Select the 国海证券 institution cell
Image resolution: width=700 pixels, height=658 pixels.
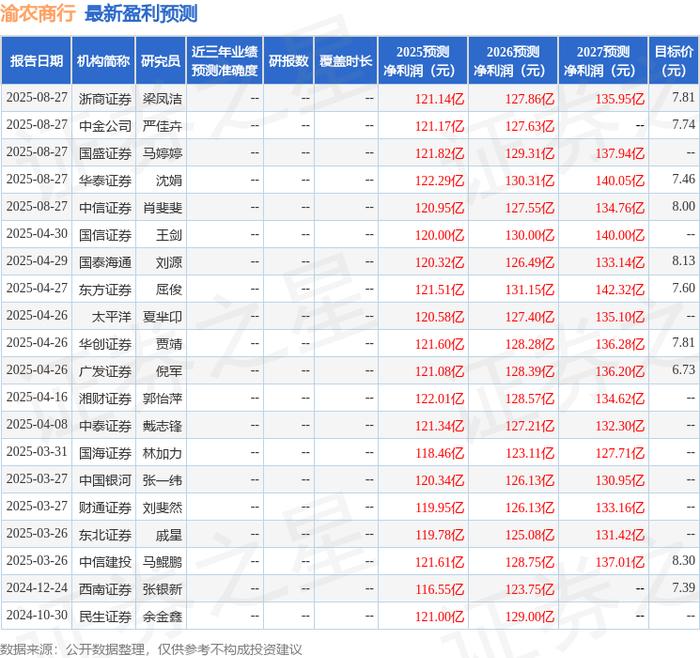coord(105,453)
